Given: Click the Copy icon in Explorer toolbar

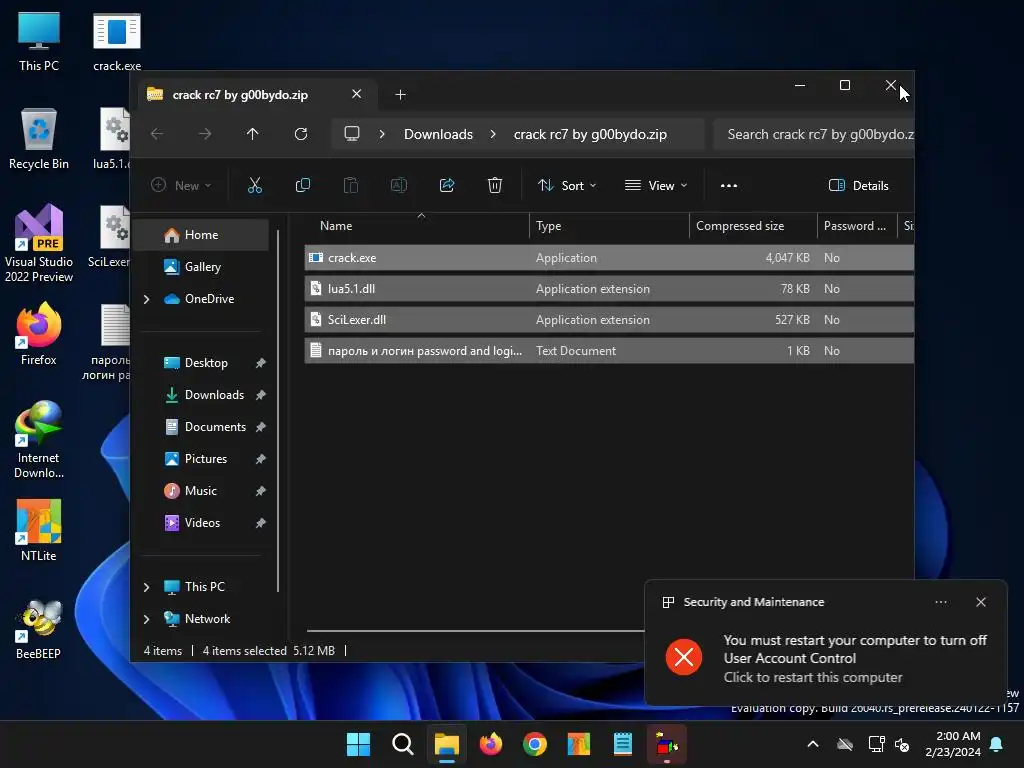Looking at the screenshot, I should [302, 185].
